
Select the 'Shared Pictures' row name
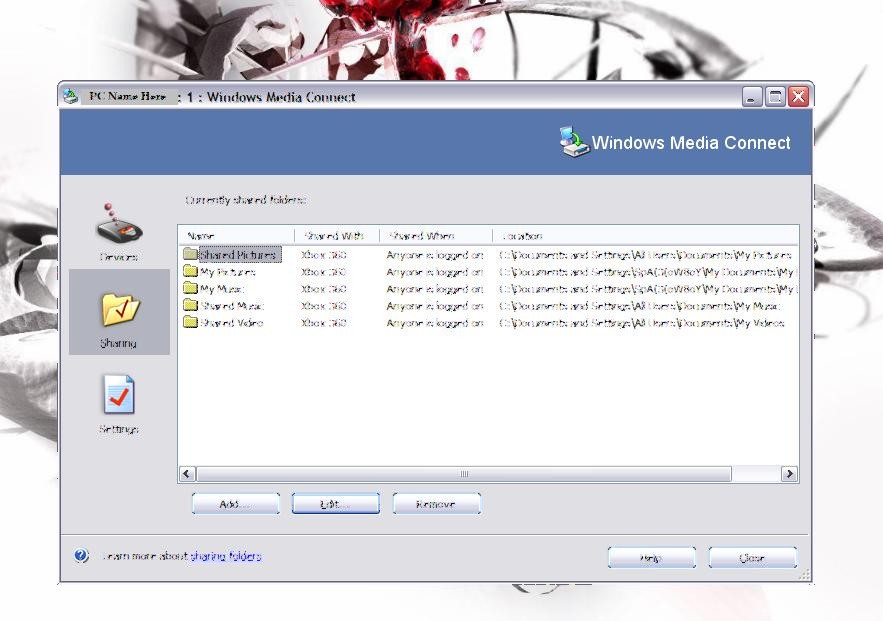pyautogui.click(x=240, y=255)
